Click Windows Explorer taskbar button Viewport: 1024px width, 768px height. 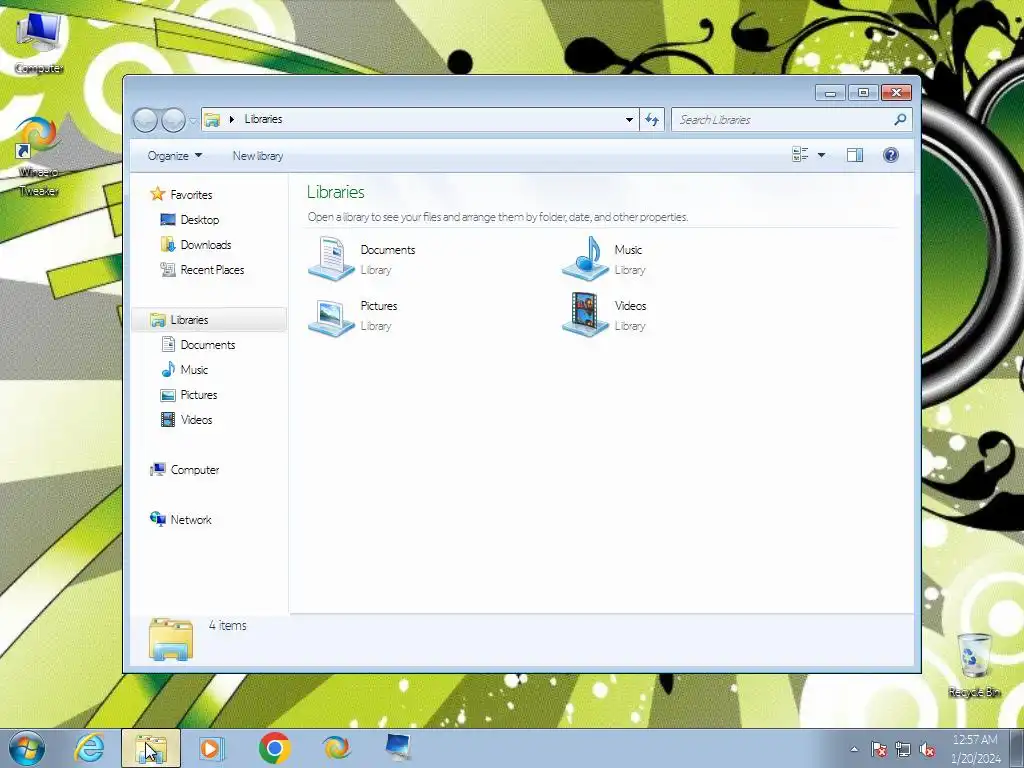(151, 748)
